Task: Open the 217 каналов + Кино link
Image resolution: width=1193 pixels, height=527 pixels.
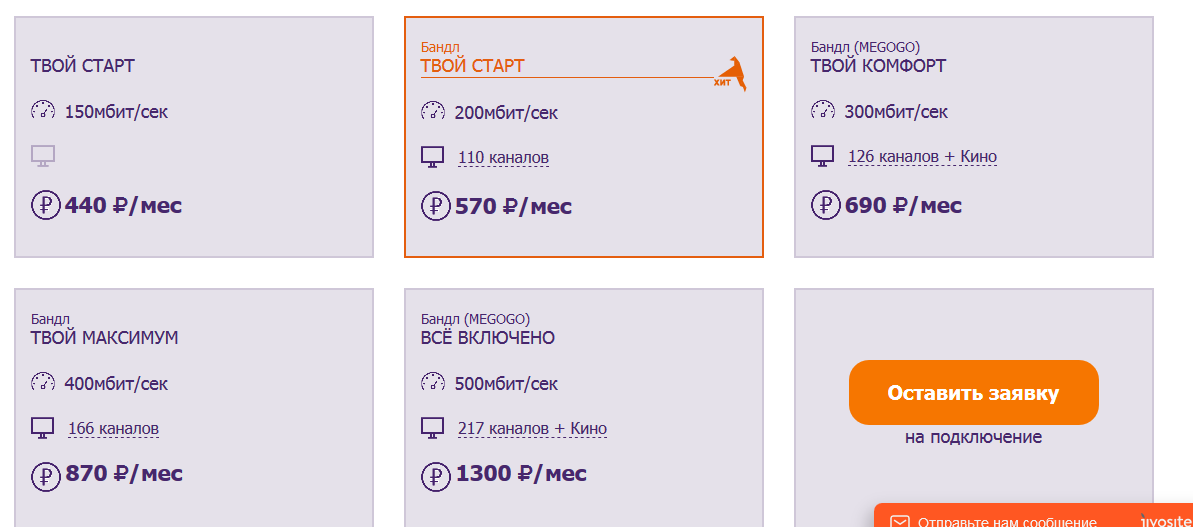Action: click(532, 429)
